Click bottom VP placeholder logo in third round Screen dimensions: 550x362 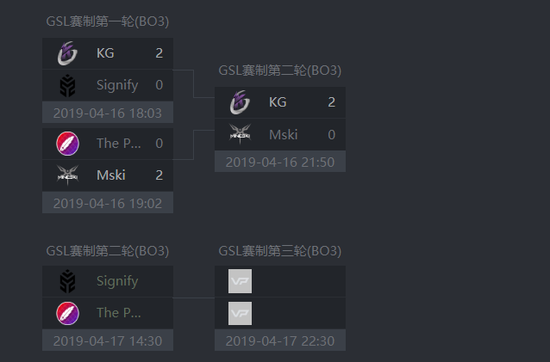240,313
